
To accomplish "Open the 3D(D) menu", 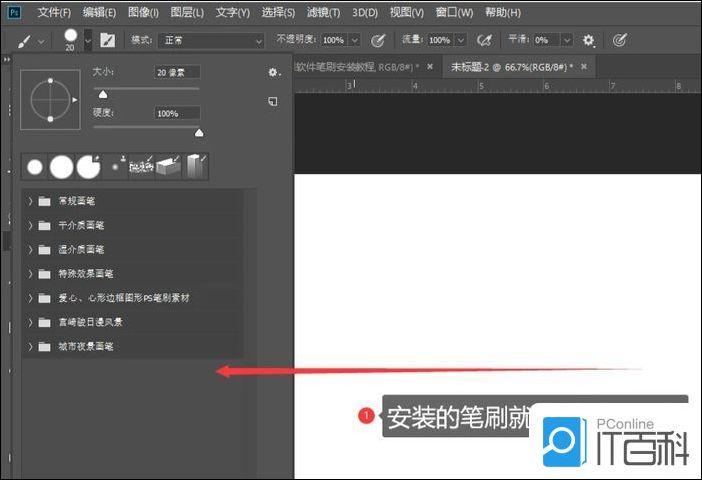I will pyautogui.click(x=365, y=13).
